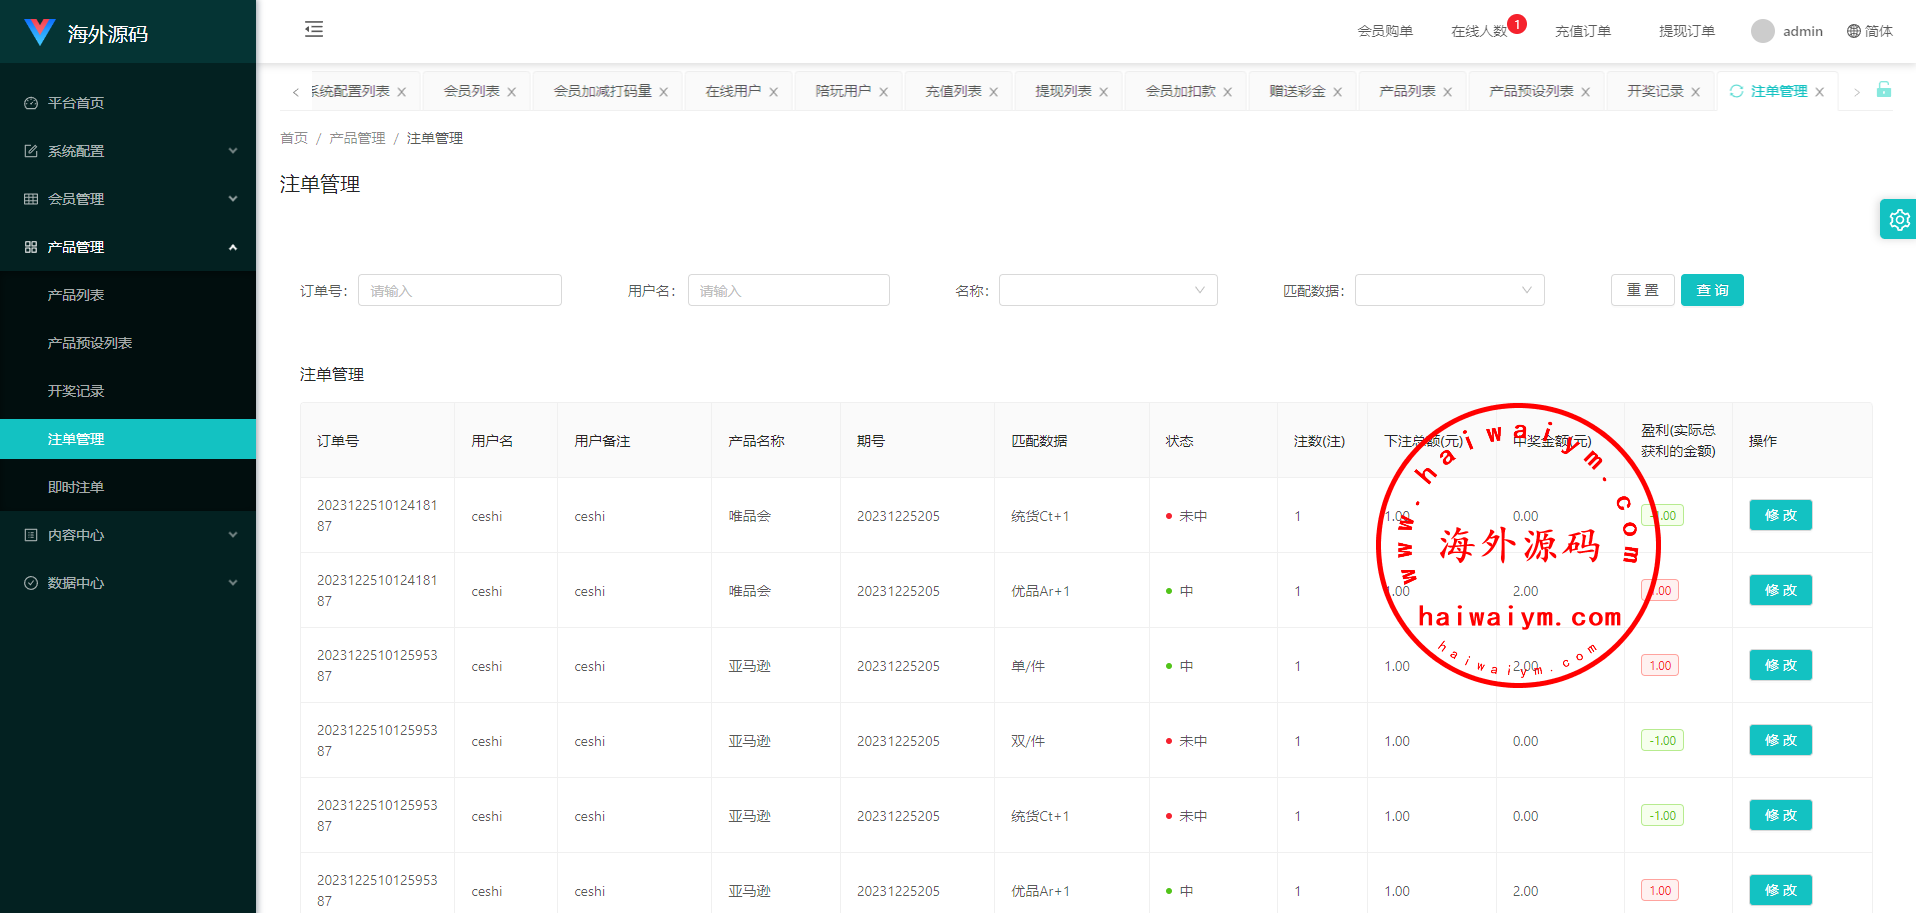Click the 订单号 input field
This screenshot has height=913, width=1916.
[x=460, y=290]
